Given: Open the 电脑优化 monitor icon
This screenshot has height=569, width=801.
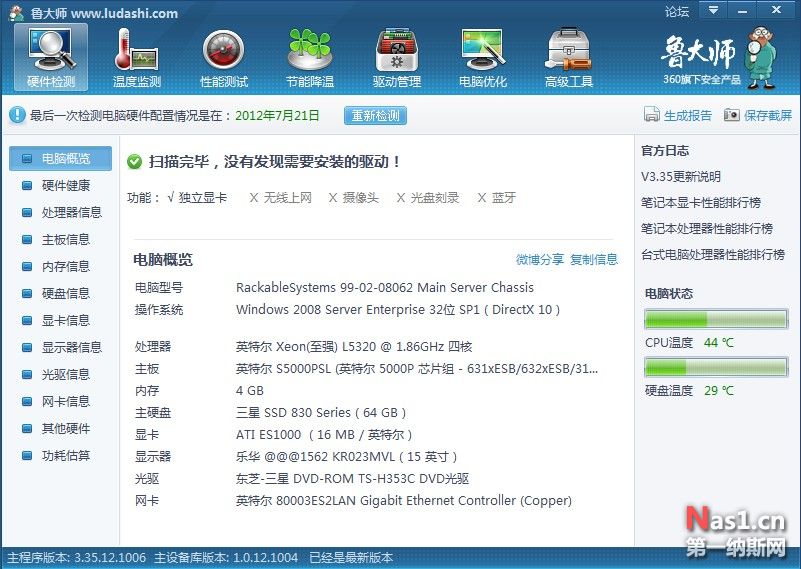Looking at the screenshot, I should (483, 57).
